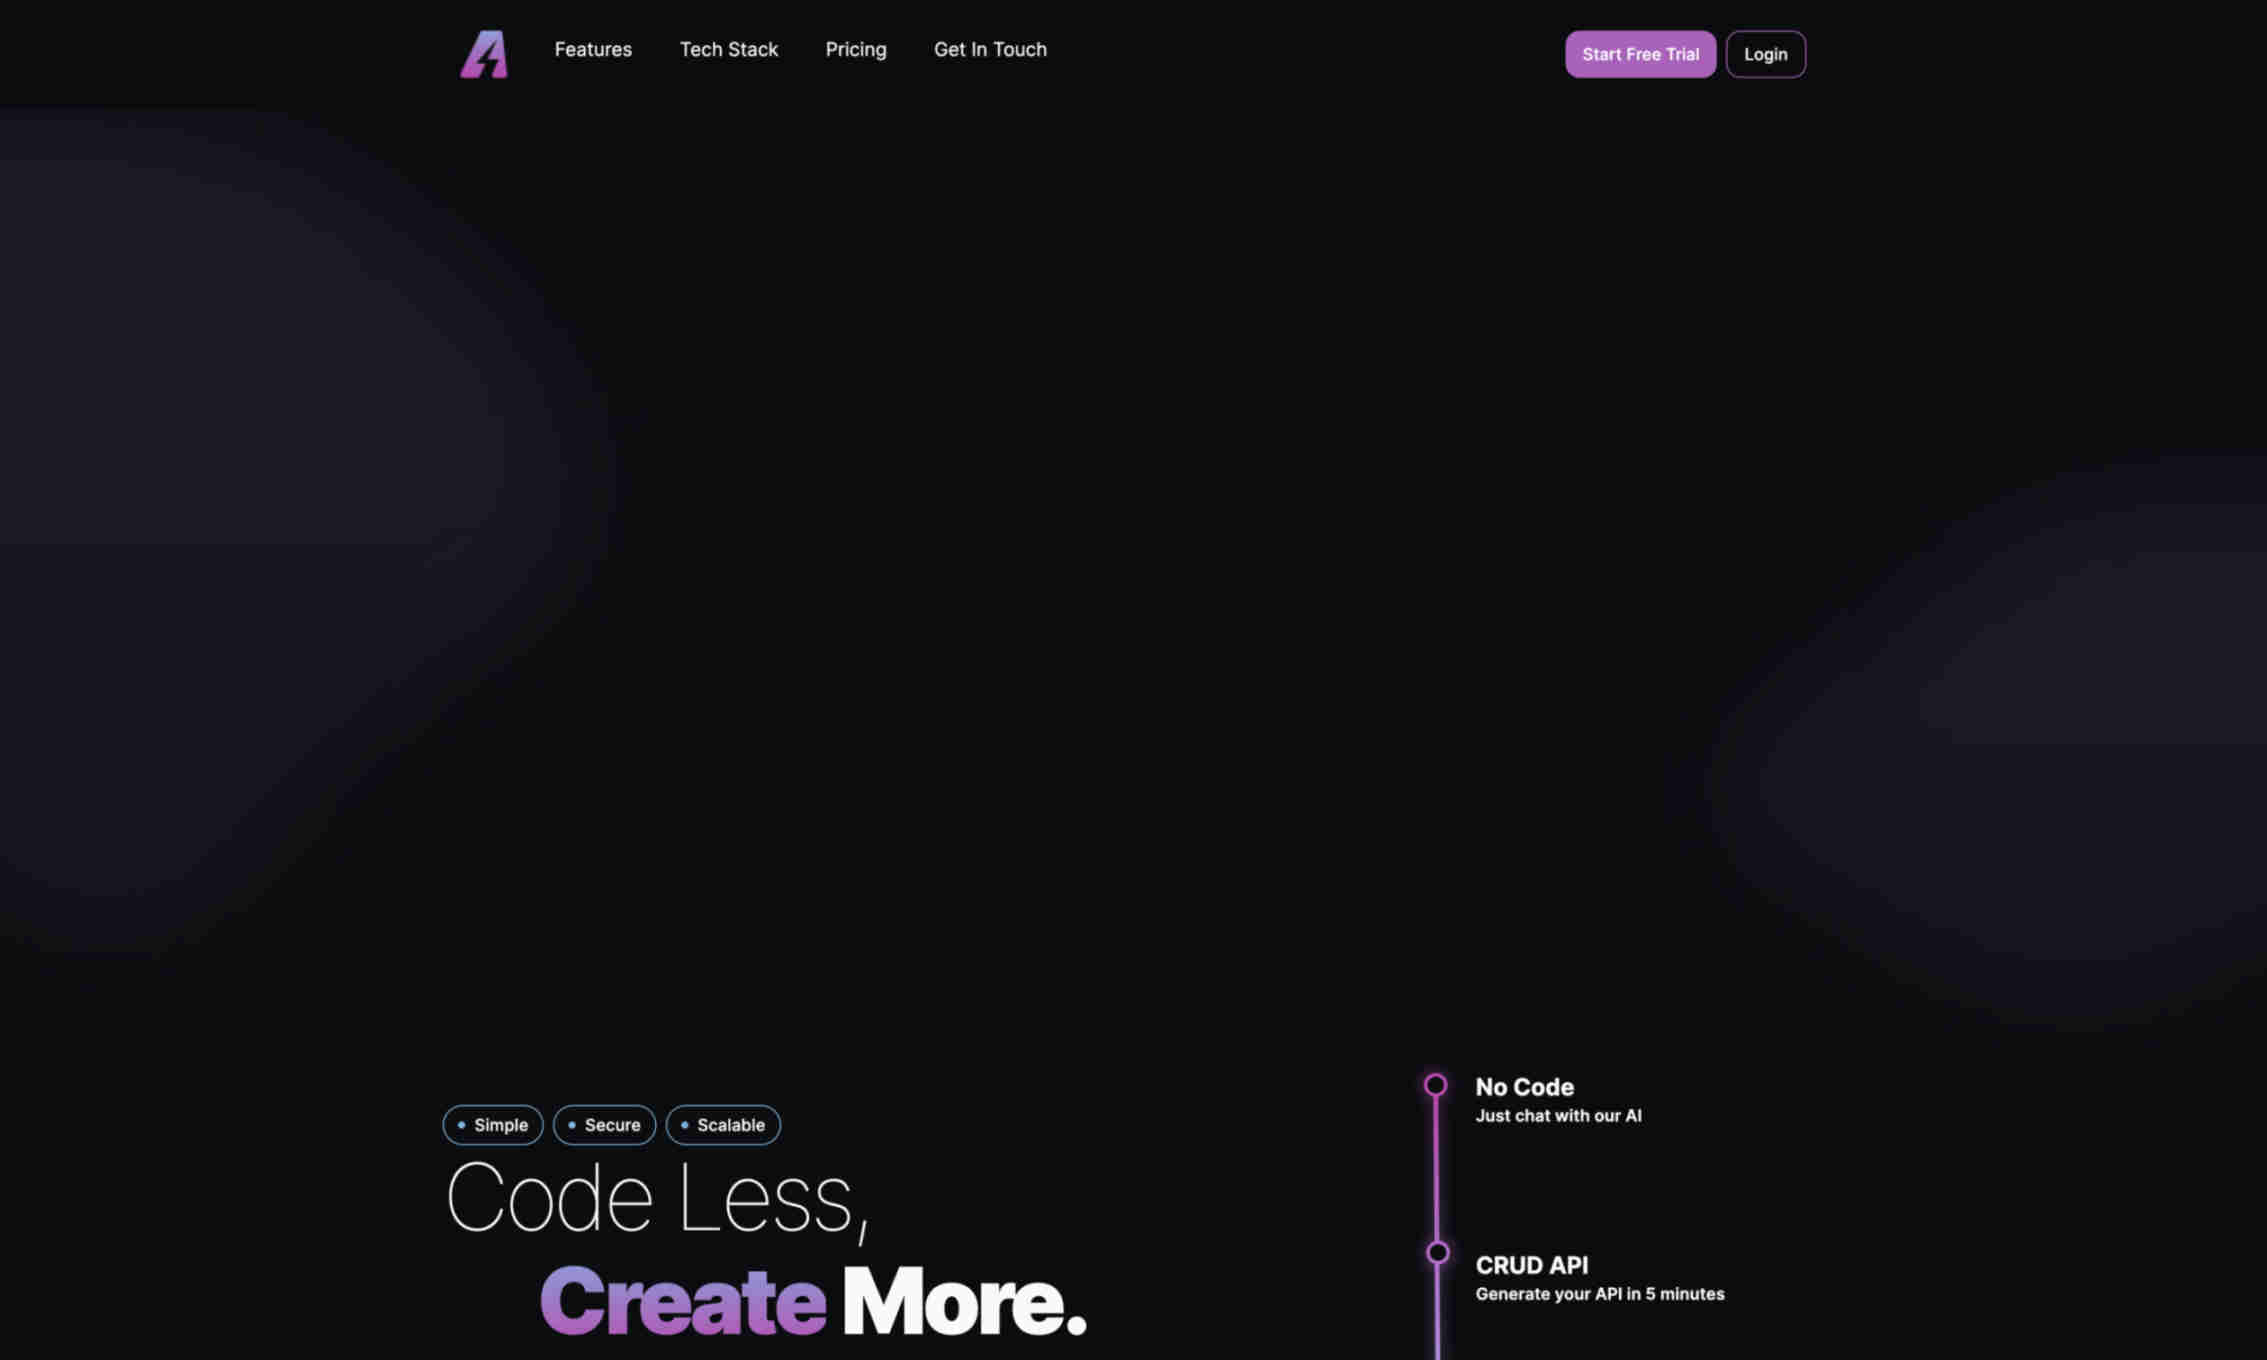
Task: Click the purple dot icon next to 'Scalable'
Action: (684, 1125)
